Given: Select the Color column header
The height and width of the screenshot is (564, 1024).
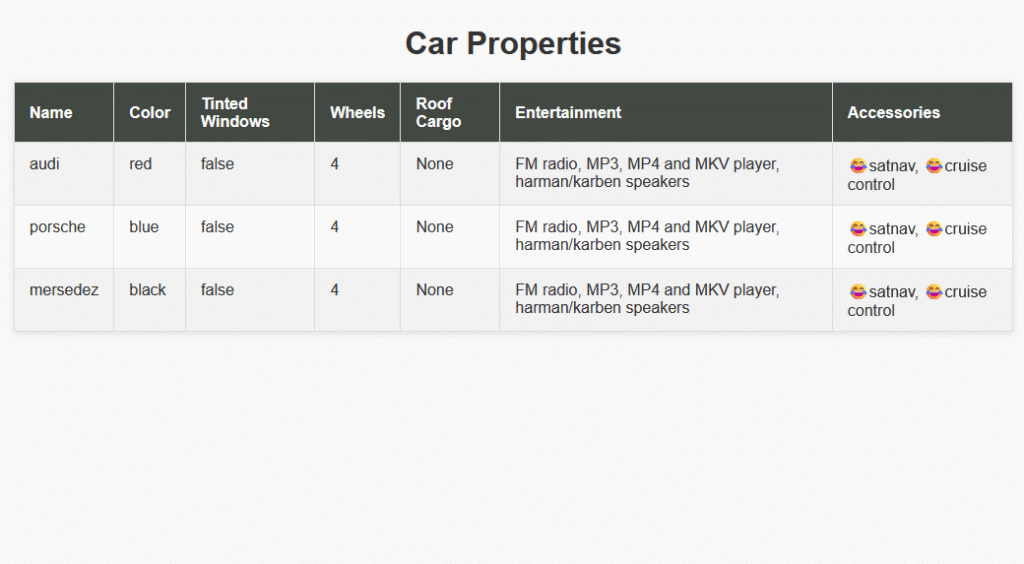Looking at the screenshot, I should click(150, 113).
